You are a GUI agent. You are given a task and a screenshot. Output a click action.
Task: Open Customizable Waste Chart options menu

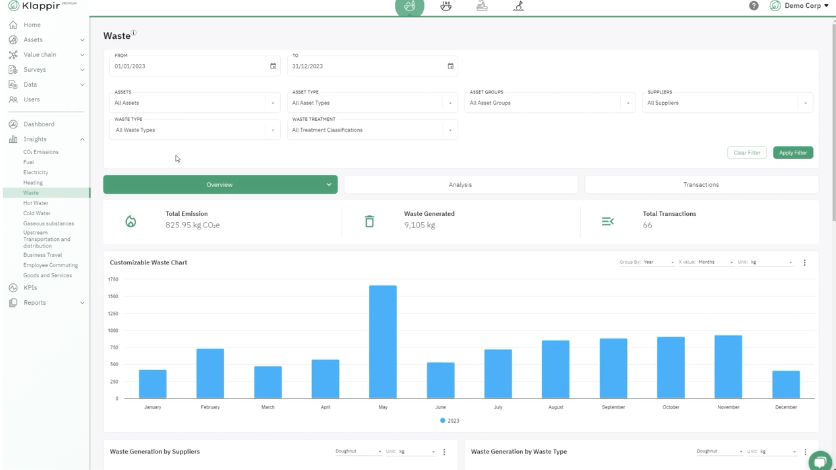click(x=805, y=262)
